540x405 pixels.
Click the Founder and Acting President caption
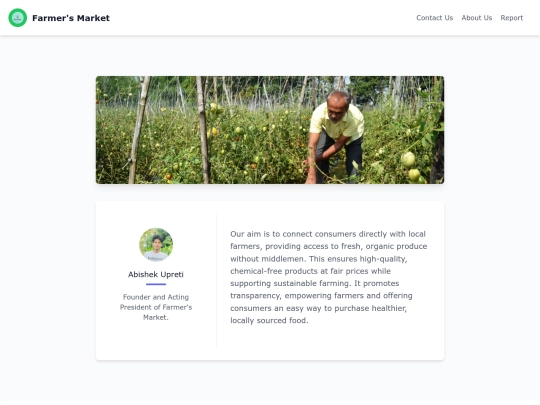coord(156,307)
